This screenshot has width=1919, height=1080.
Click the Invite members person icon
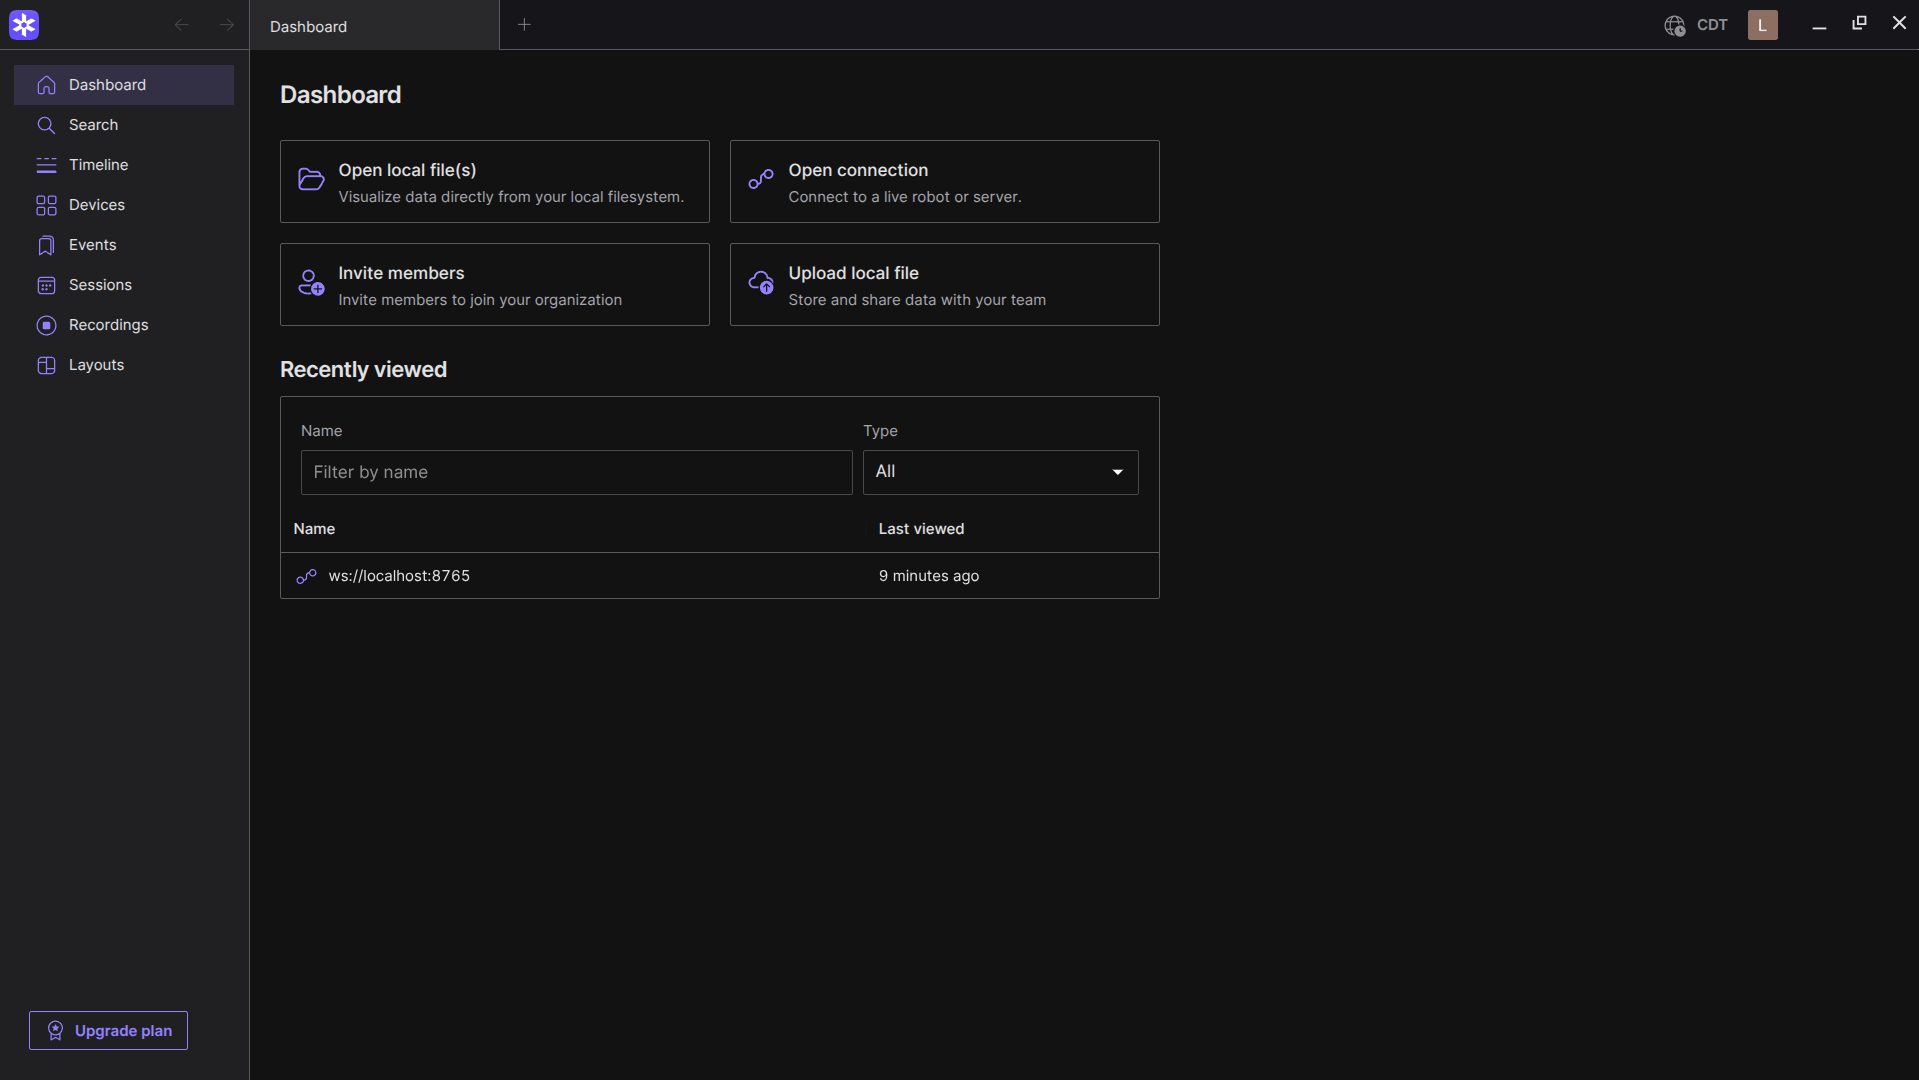(x=311, y=282)
